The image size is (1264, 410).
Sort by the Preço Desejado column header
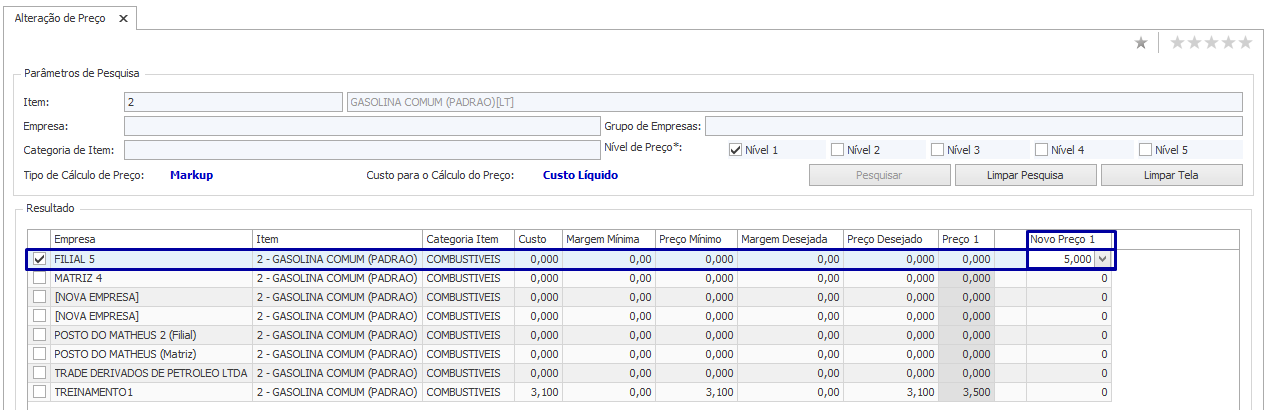890,240
